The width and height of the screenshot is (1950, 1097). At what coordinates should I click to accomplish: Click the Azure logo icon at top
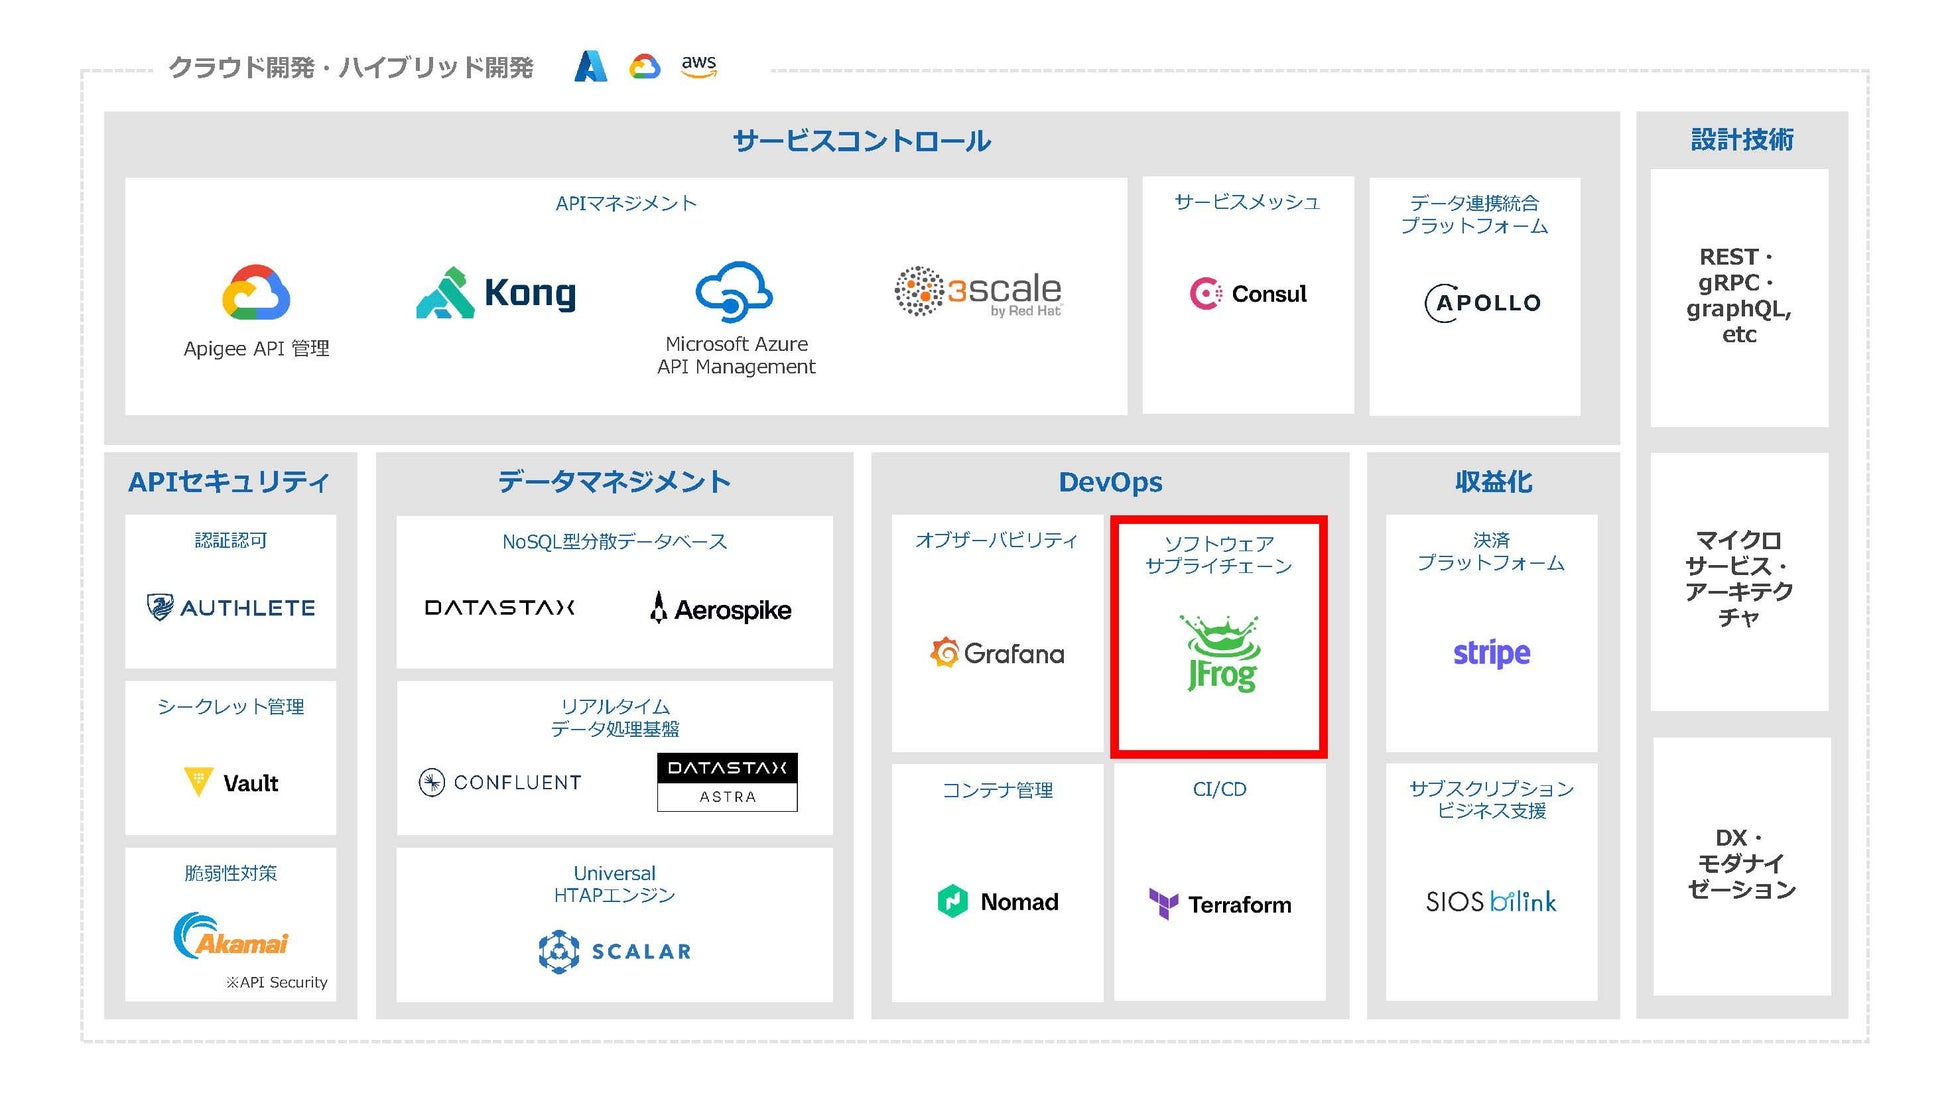click(x=590, y=67)
